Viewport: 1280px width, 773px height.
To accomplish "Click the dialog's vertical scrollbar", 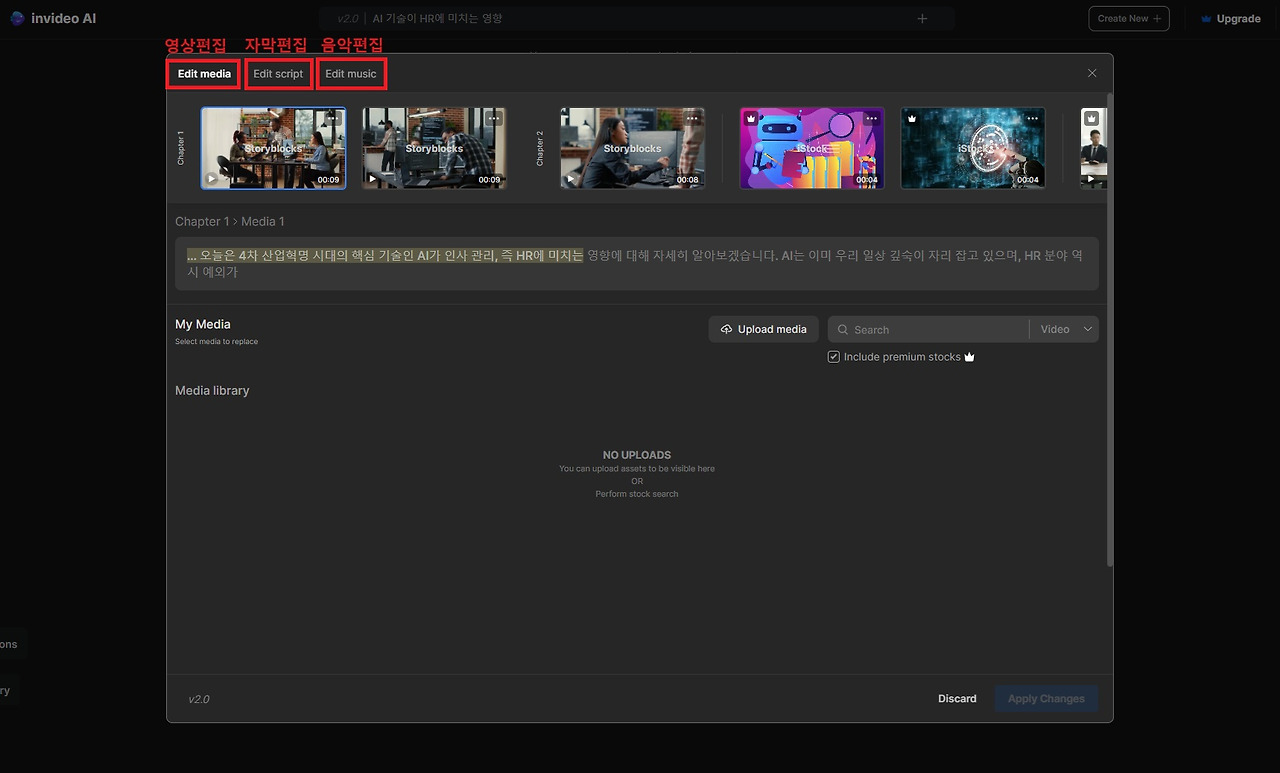I will [x=1109, y=330].
